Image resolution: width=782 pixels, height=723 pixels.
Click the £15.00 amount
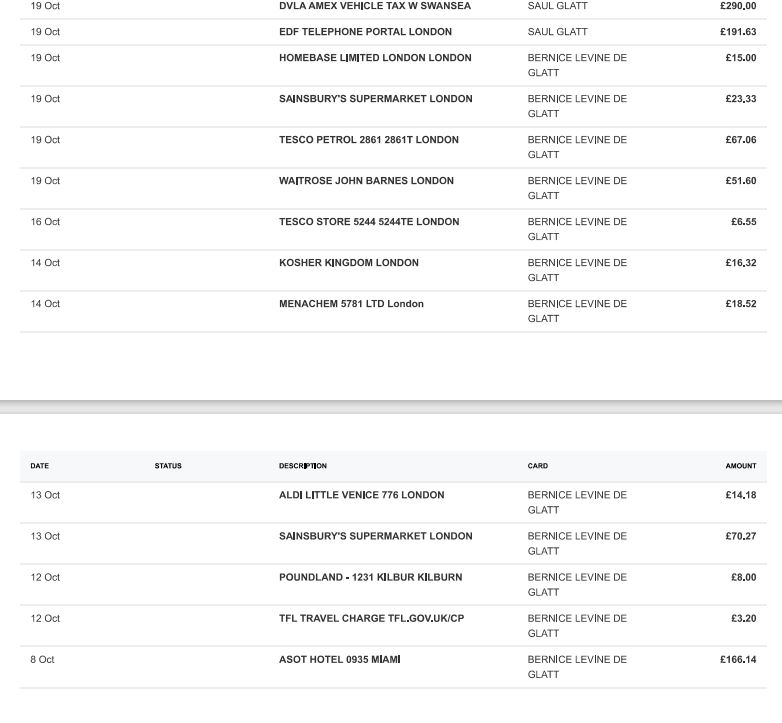click(x=741, y=58)
